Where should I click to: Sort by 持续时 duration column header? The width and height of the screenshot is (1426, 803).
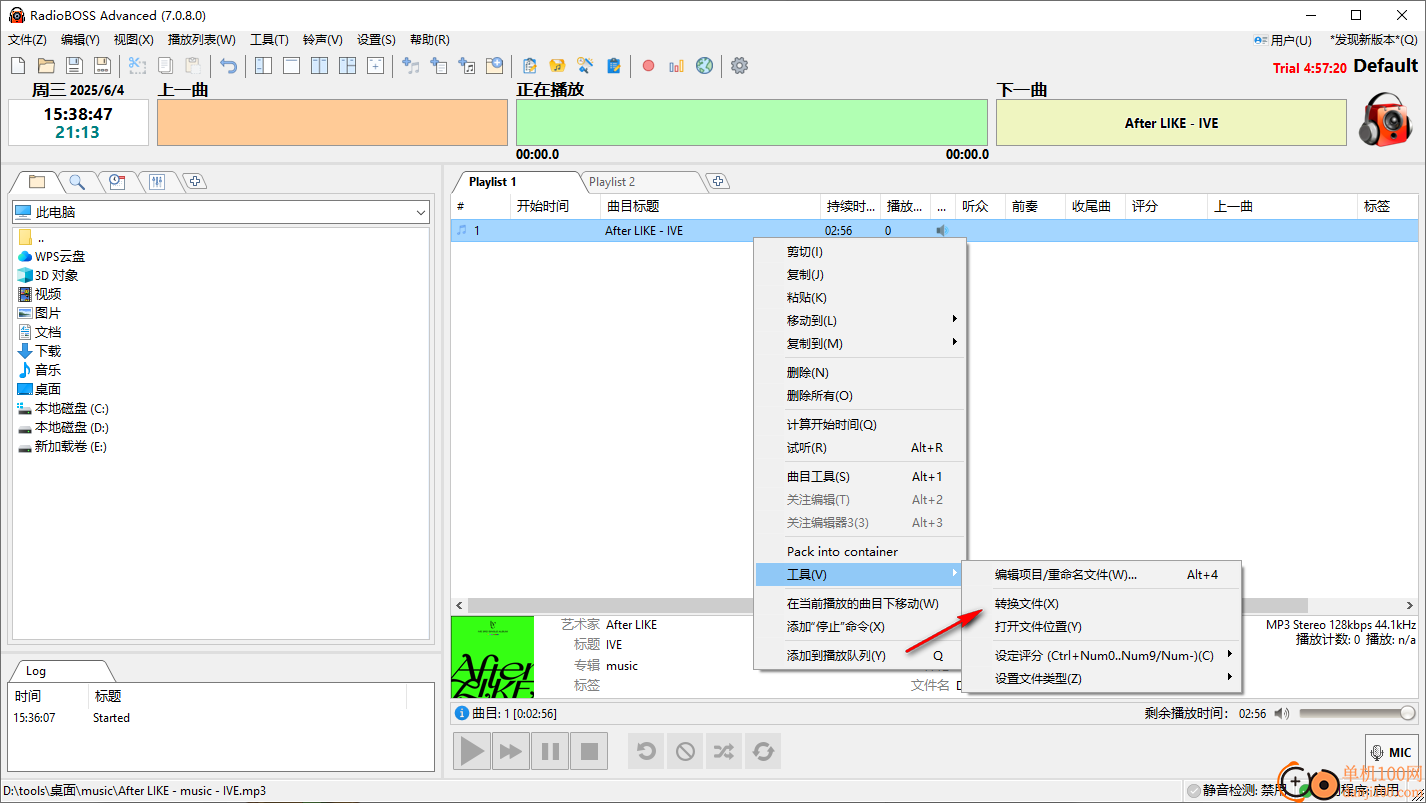[851, 206]
